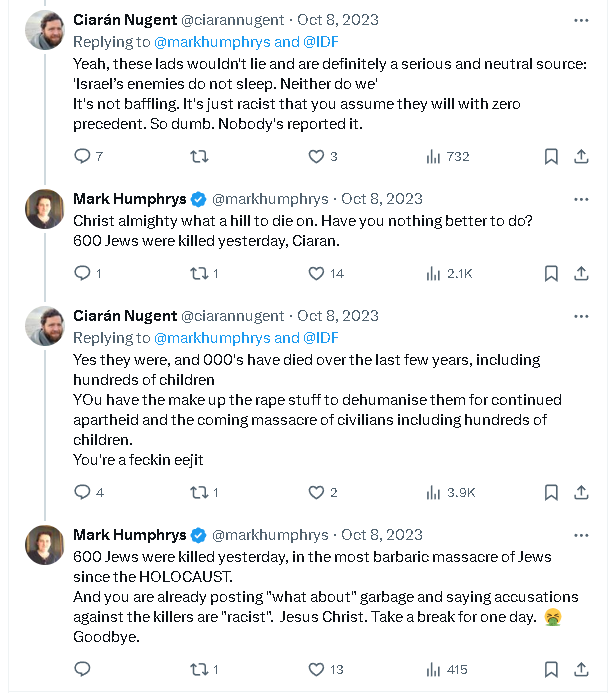Reply to Ciarán's tweet that has 4 replies
Screen dimensions: 616x693
click(x=83, y=492)
